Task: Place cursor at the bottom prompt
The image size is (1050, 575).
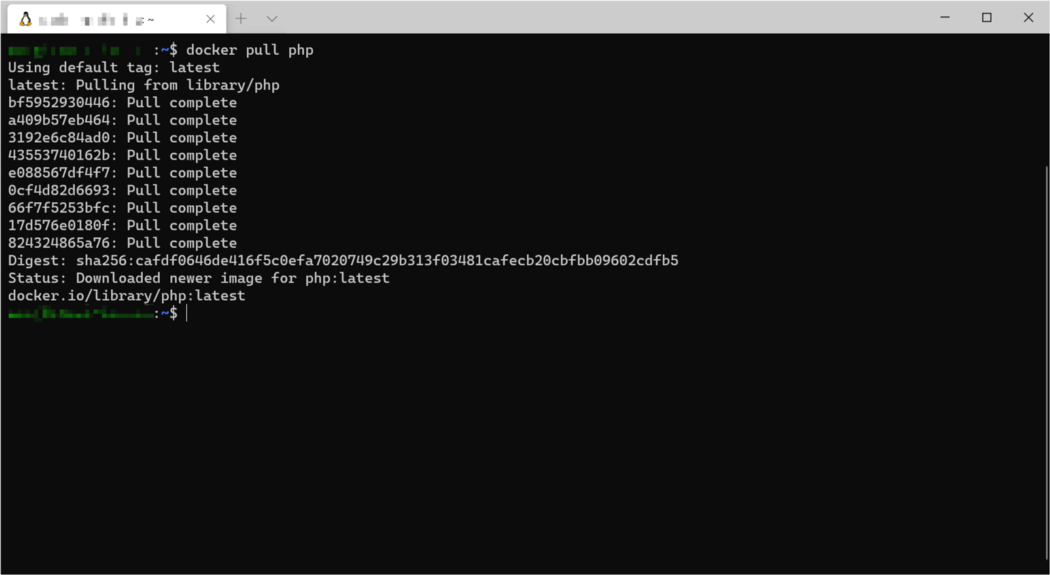Action: click(187, 313)
